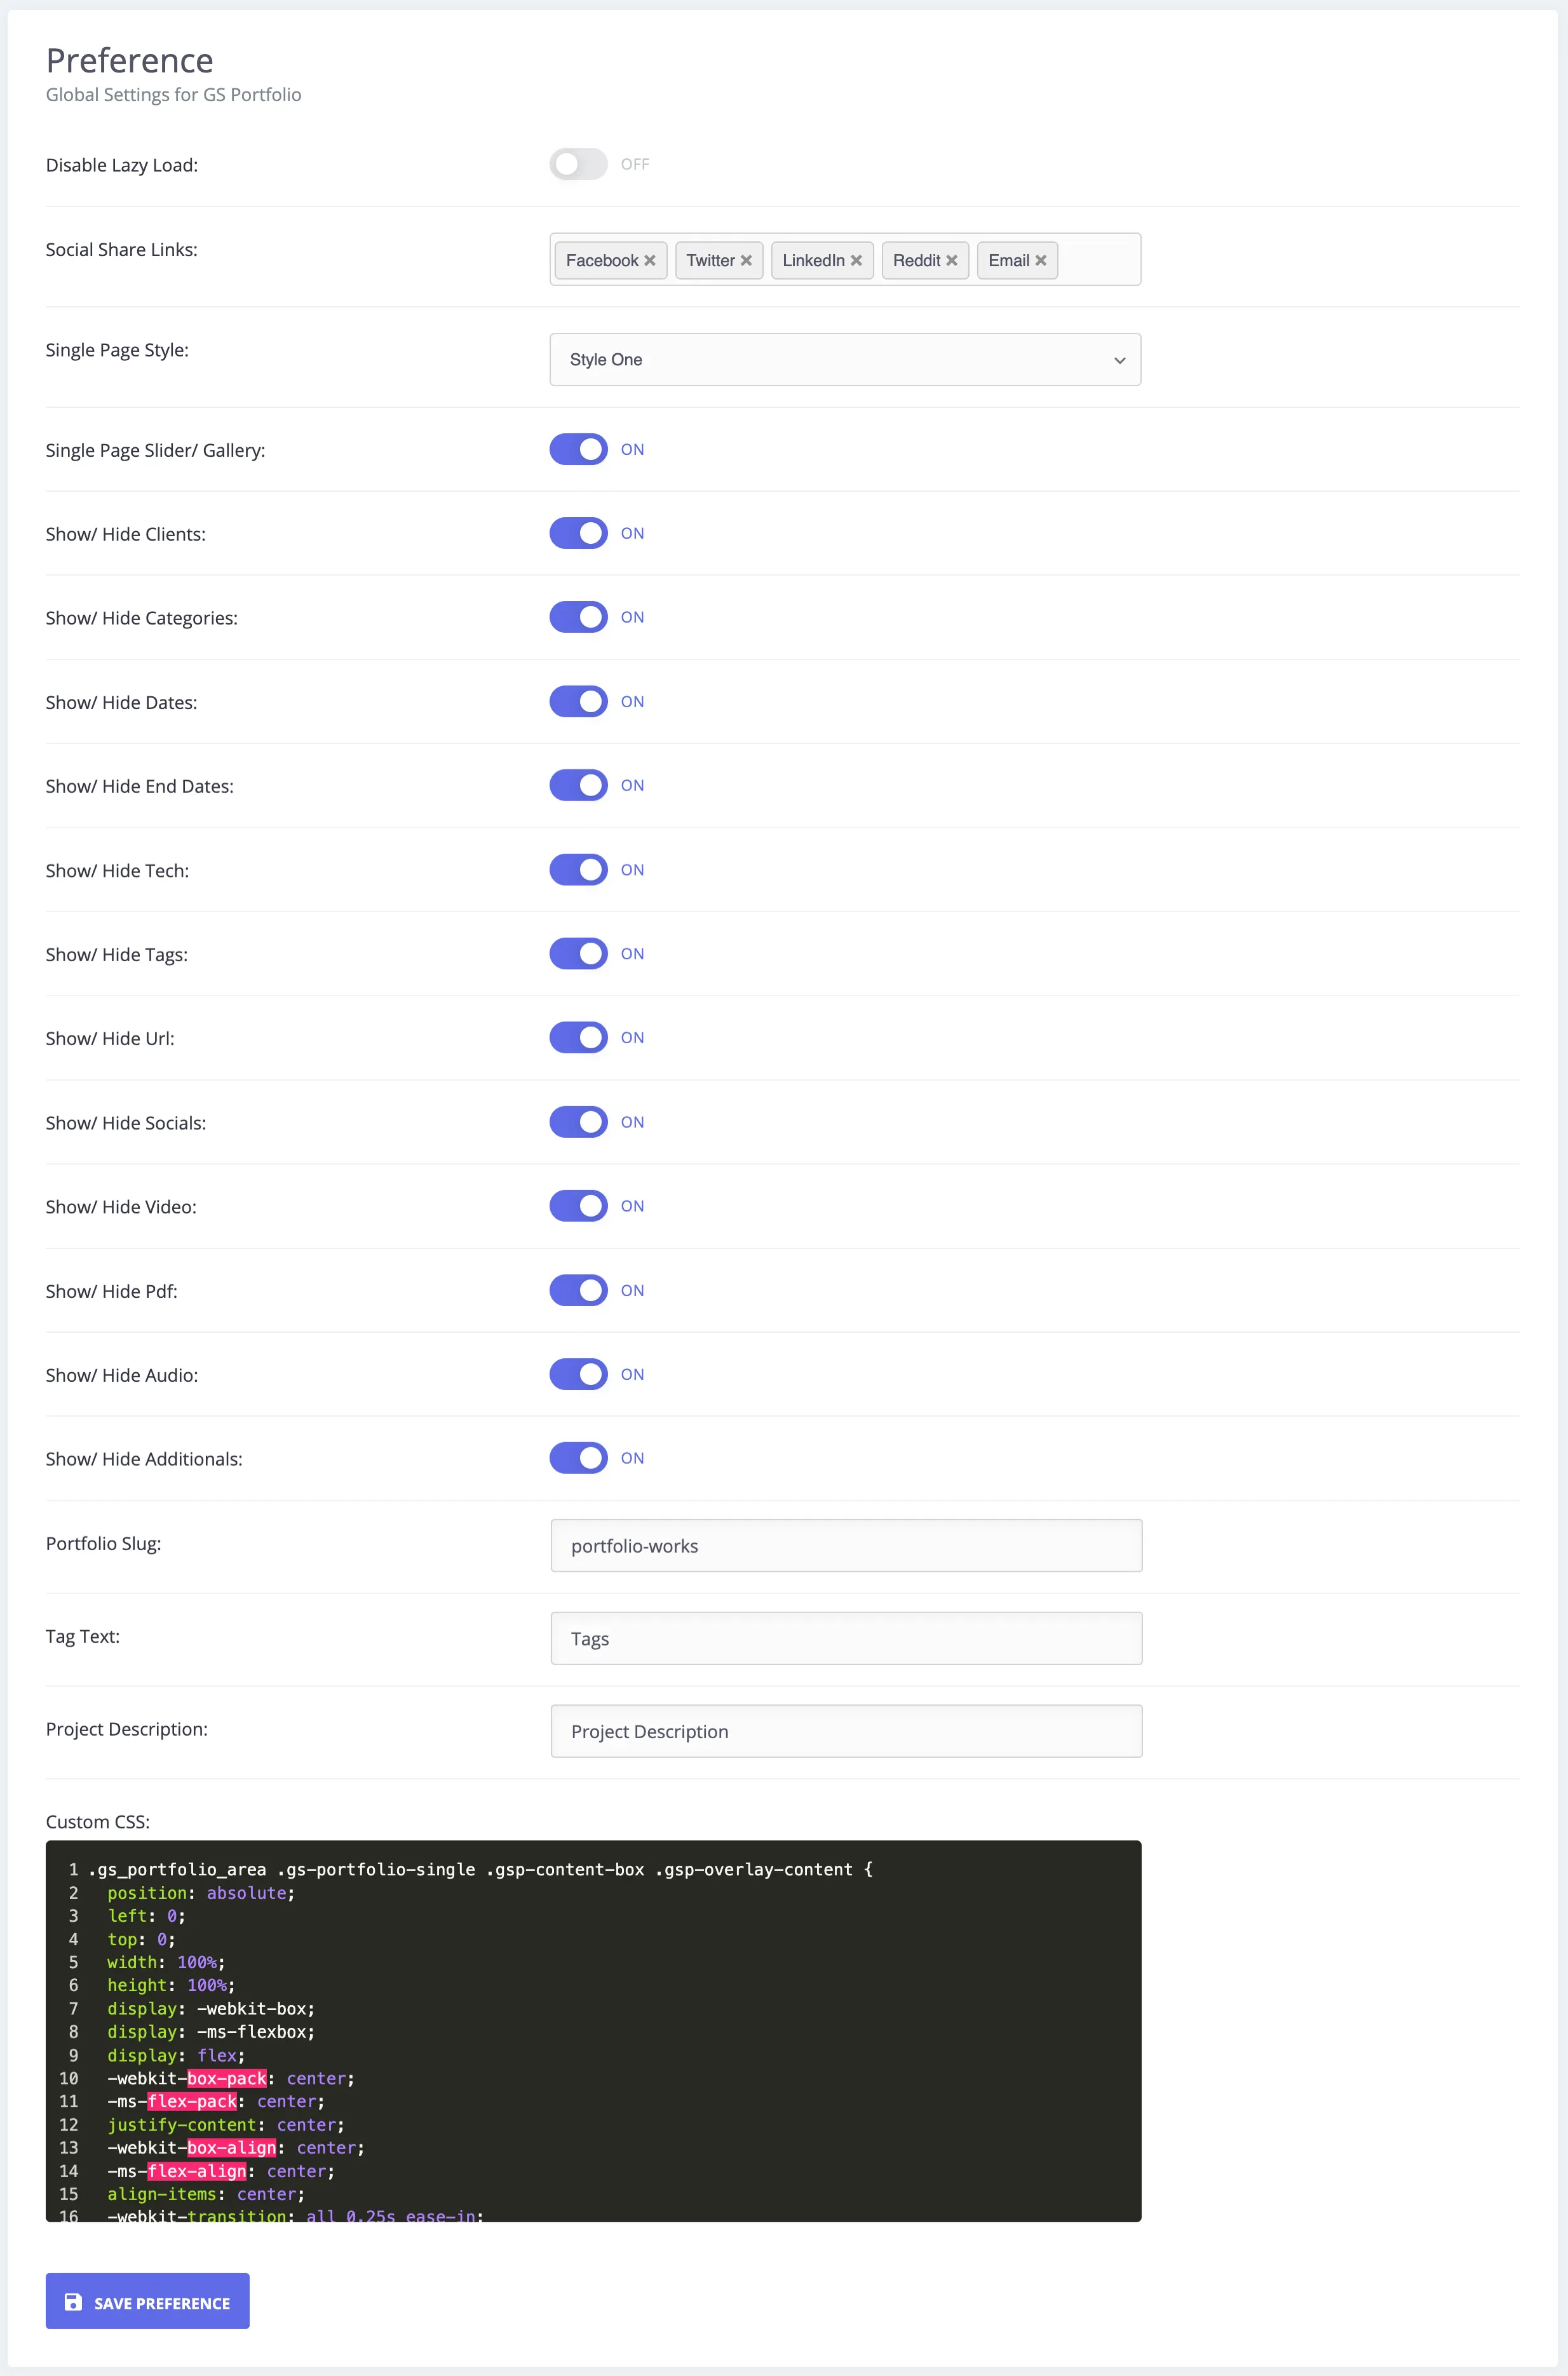Click into the Tag Text field
Viewport: 1568px width, 2376px height.
pos(845,1638)
